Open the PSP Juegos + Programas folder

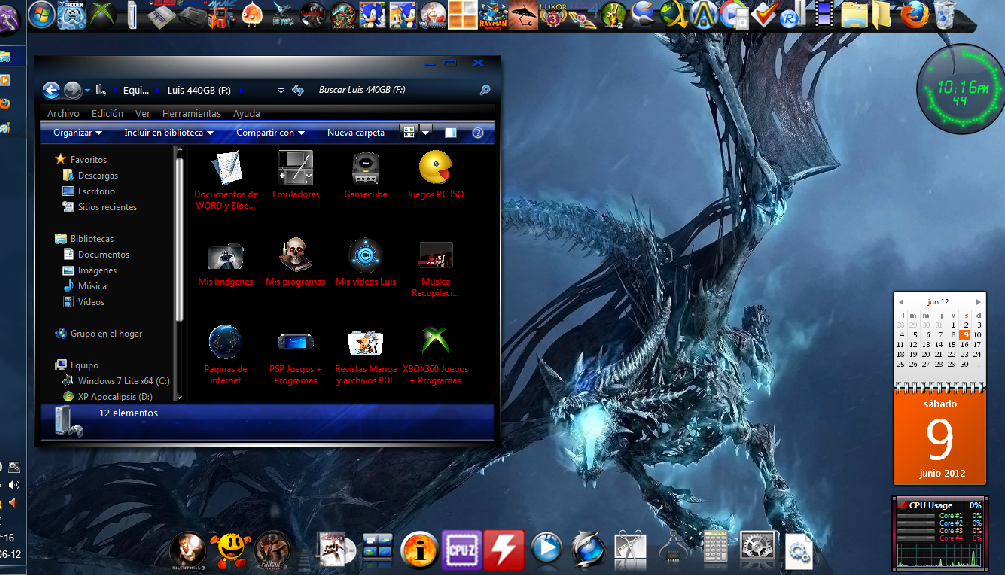tap(295, 356)
